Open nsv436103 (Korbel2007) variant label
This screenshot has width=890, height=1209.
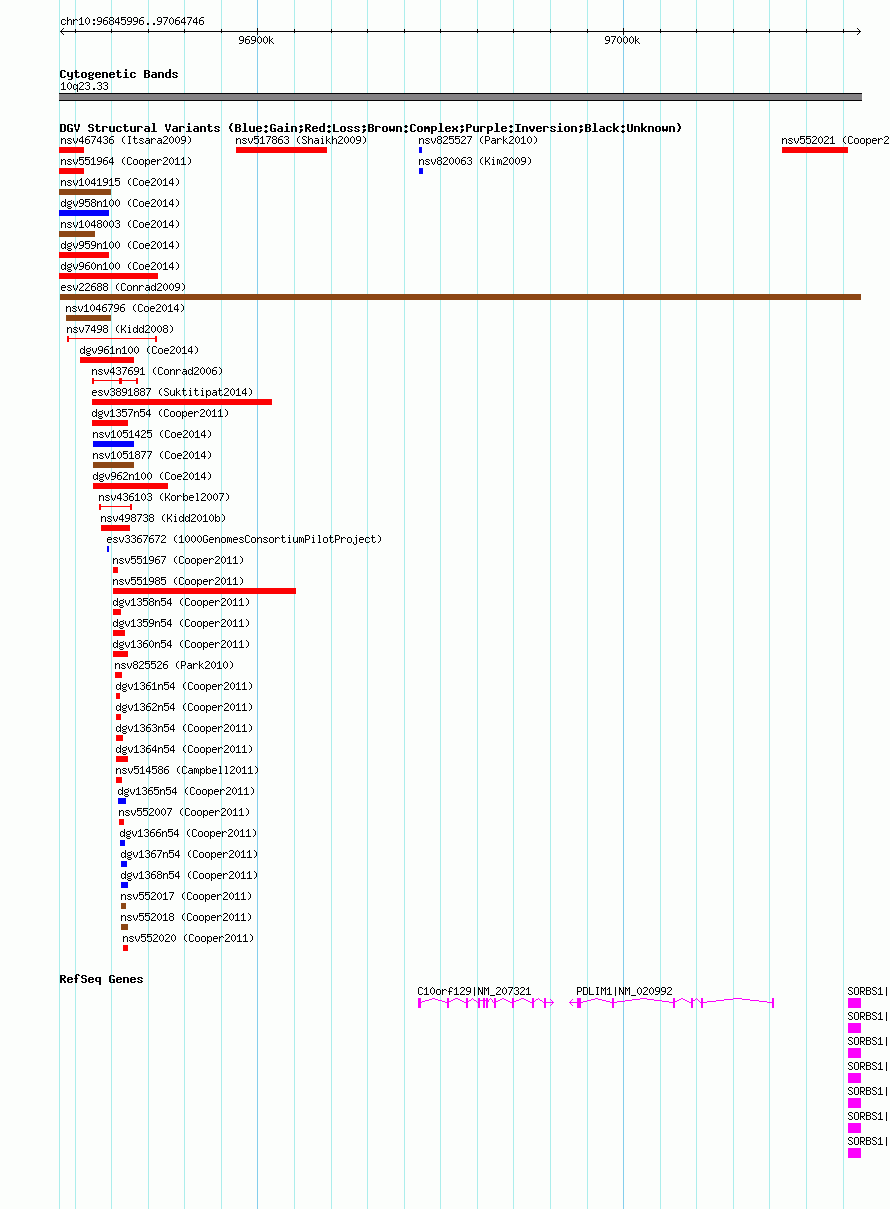[164, 497]
